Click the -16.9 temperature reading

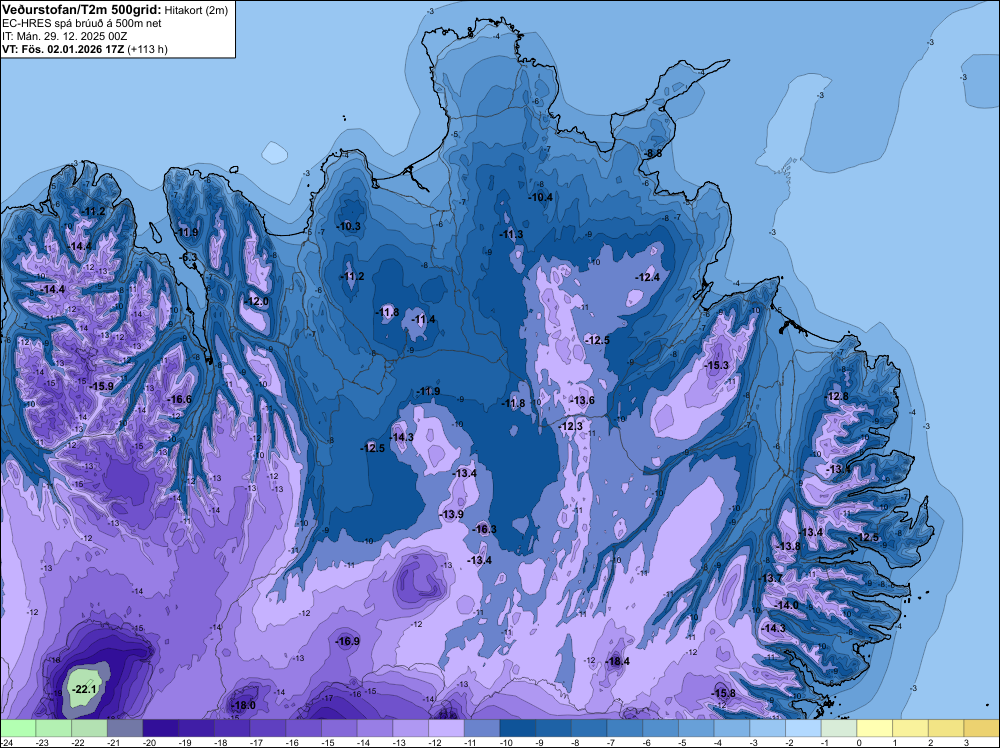(x=348, y=642)
